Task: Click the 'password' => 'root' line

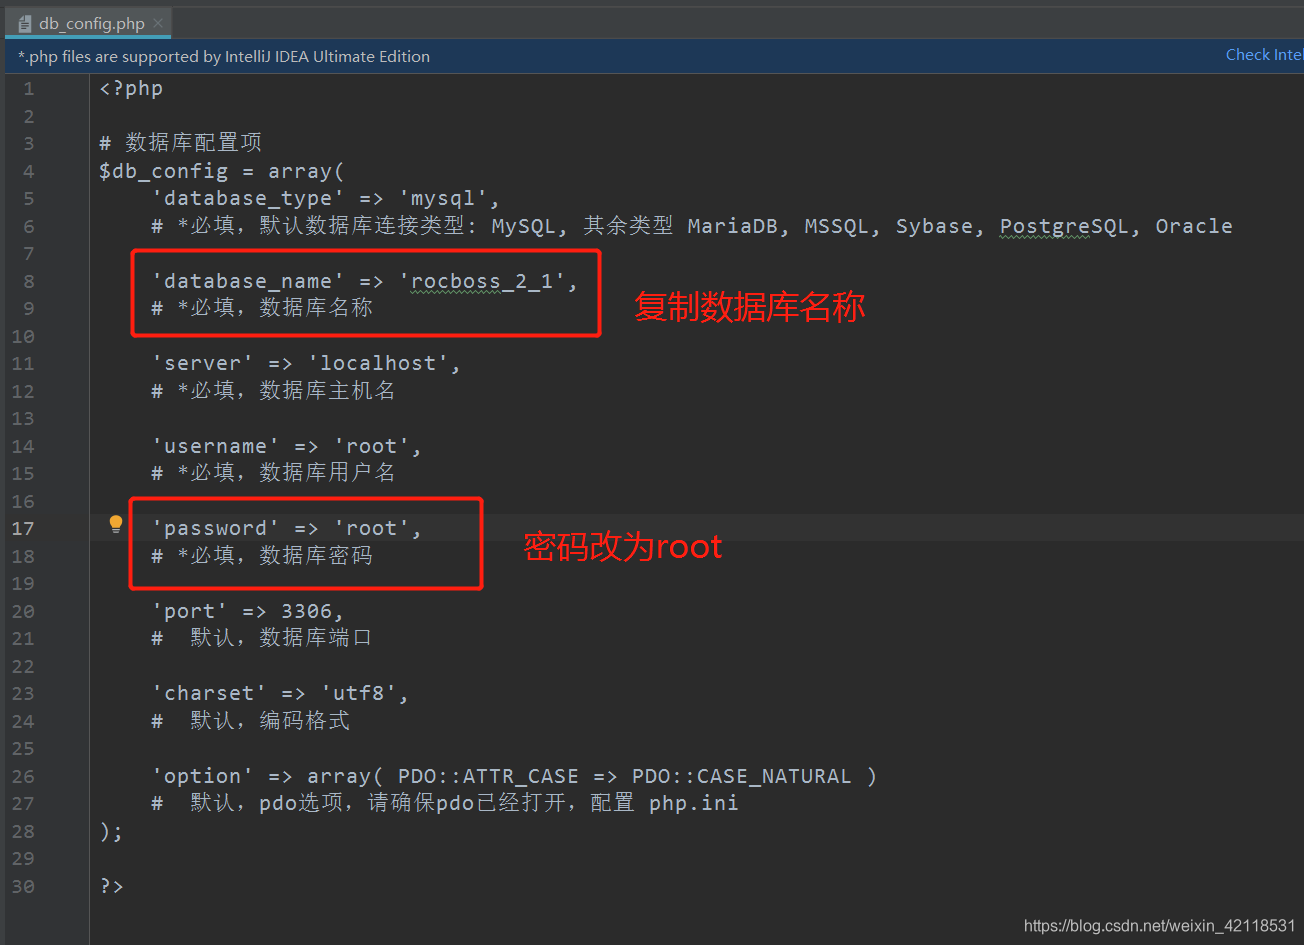Action: click(287, 528)
